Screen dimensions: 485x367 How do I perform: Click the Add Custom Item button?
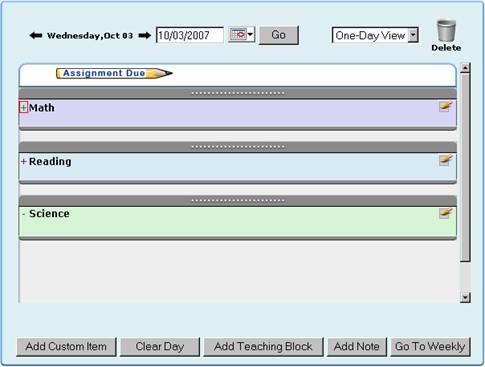click(66, 347)
